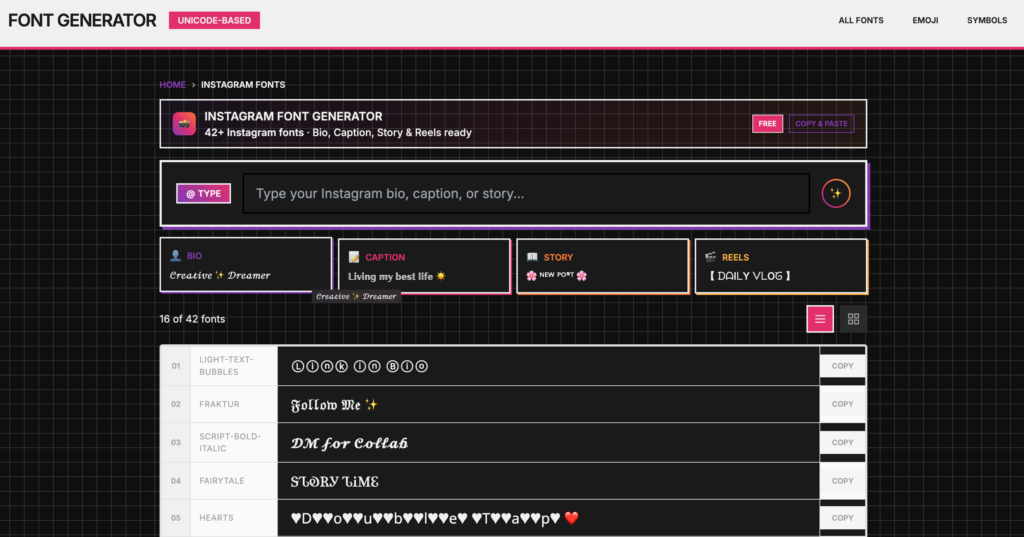Choose the Story preset card
1024x537 pixels.
coord(602,266)
